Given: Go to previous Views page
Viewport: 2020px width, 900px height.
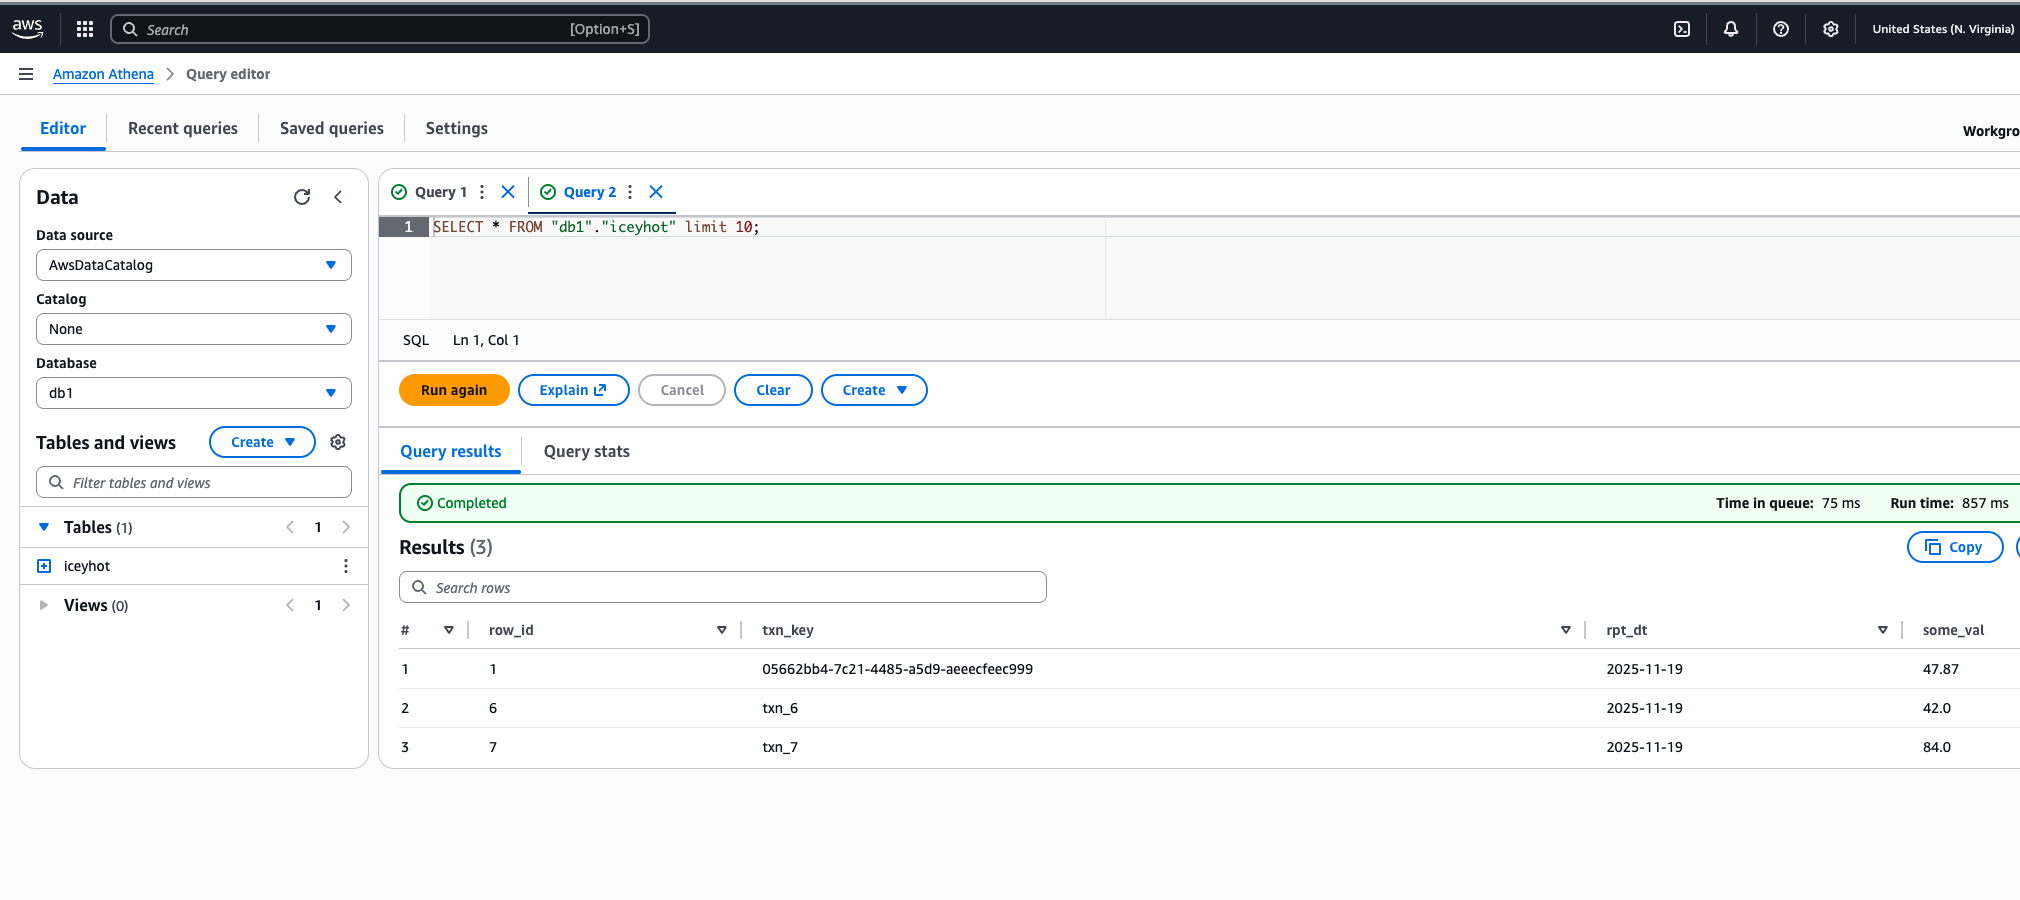Looking at the screenshot, I should coord(290,605).
